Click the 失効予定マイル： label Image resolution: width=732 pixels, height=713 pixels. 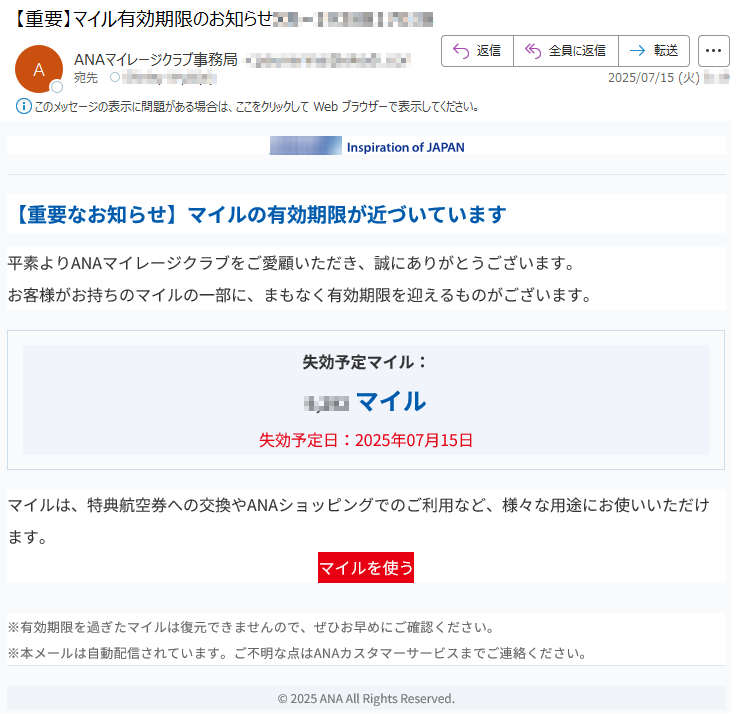tap(364, 362)
